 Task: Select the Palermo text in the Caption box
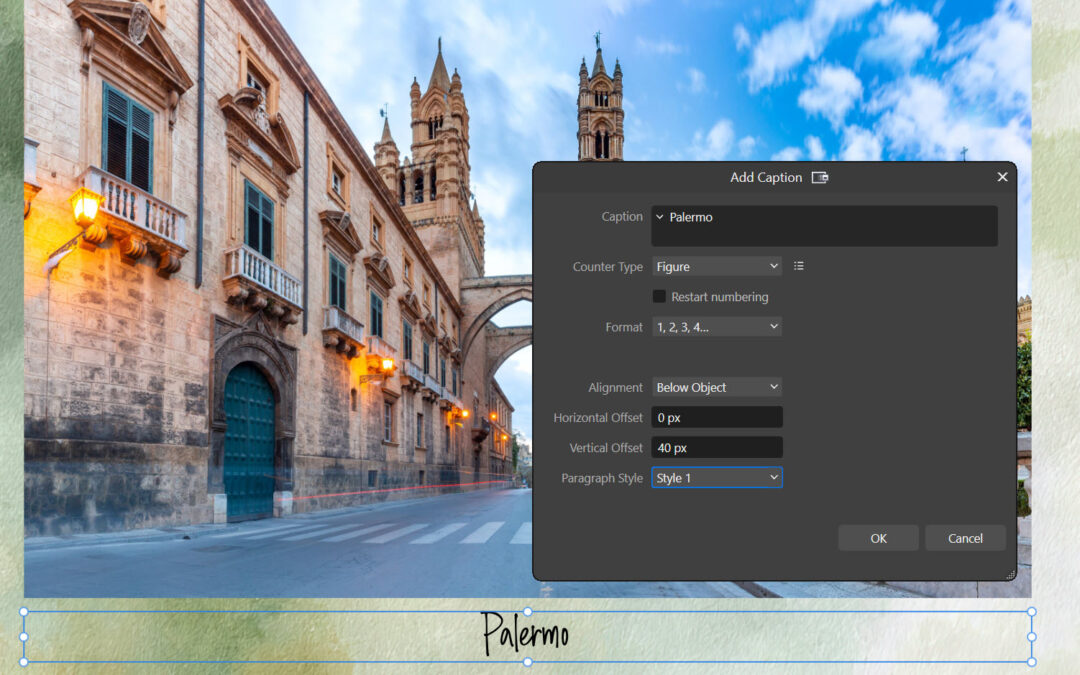click(x=694, y=217)
